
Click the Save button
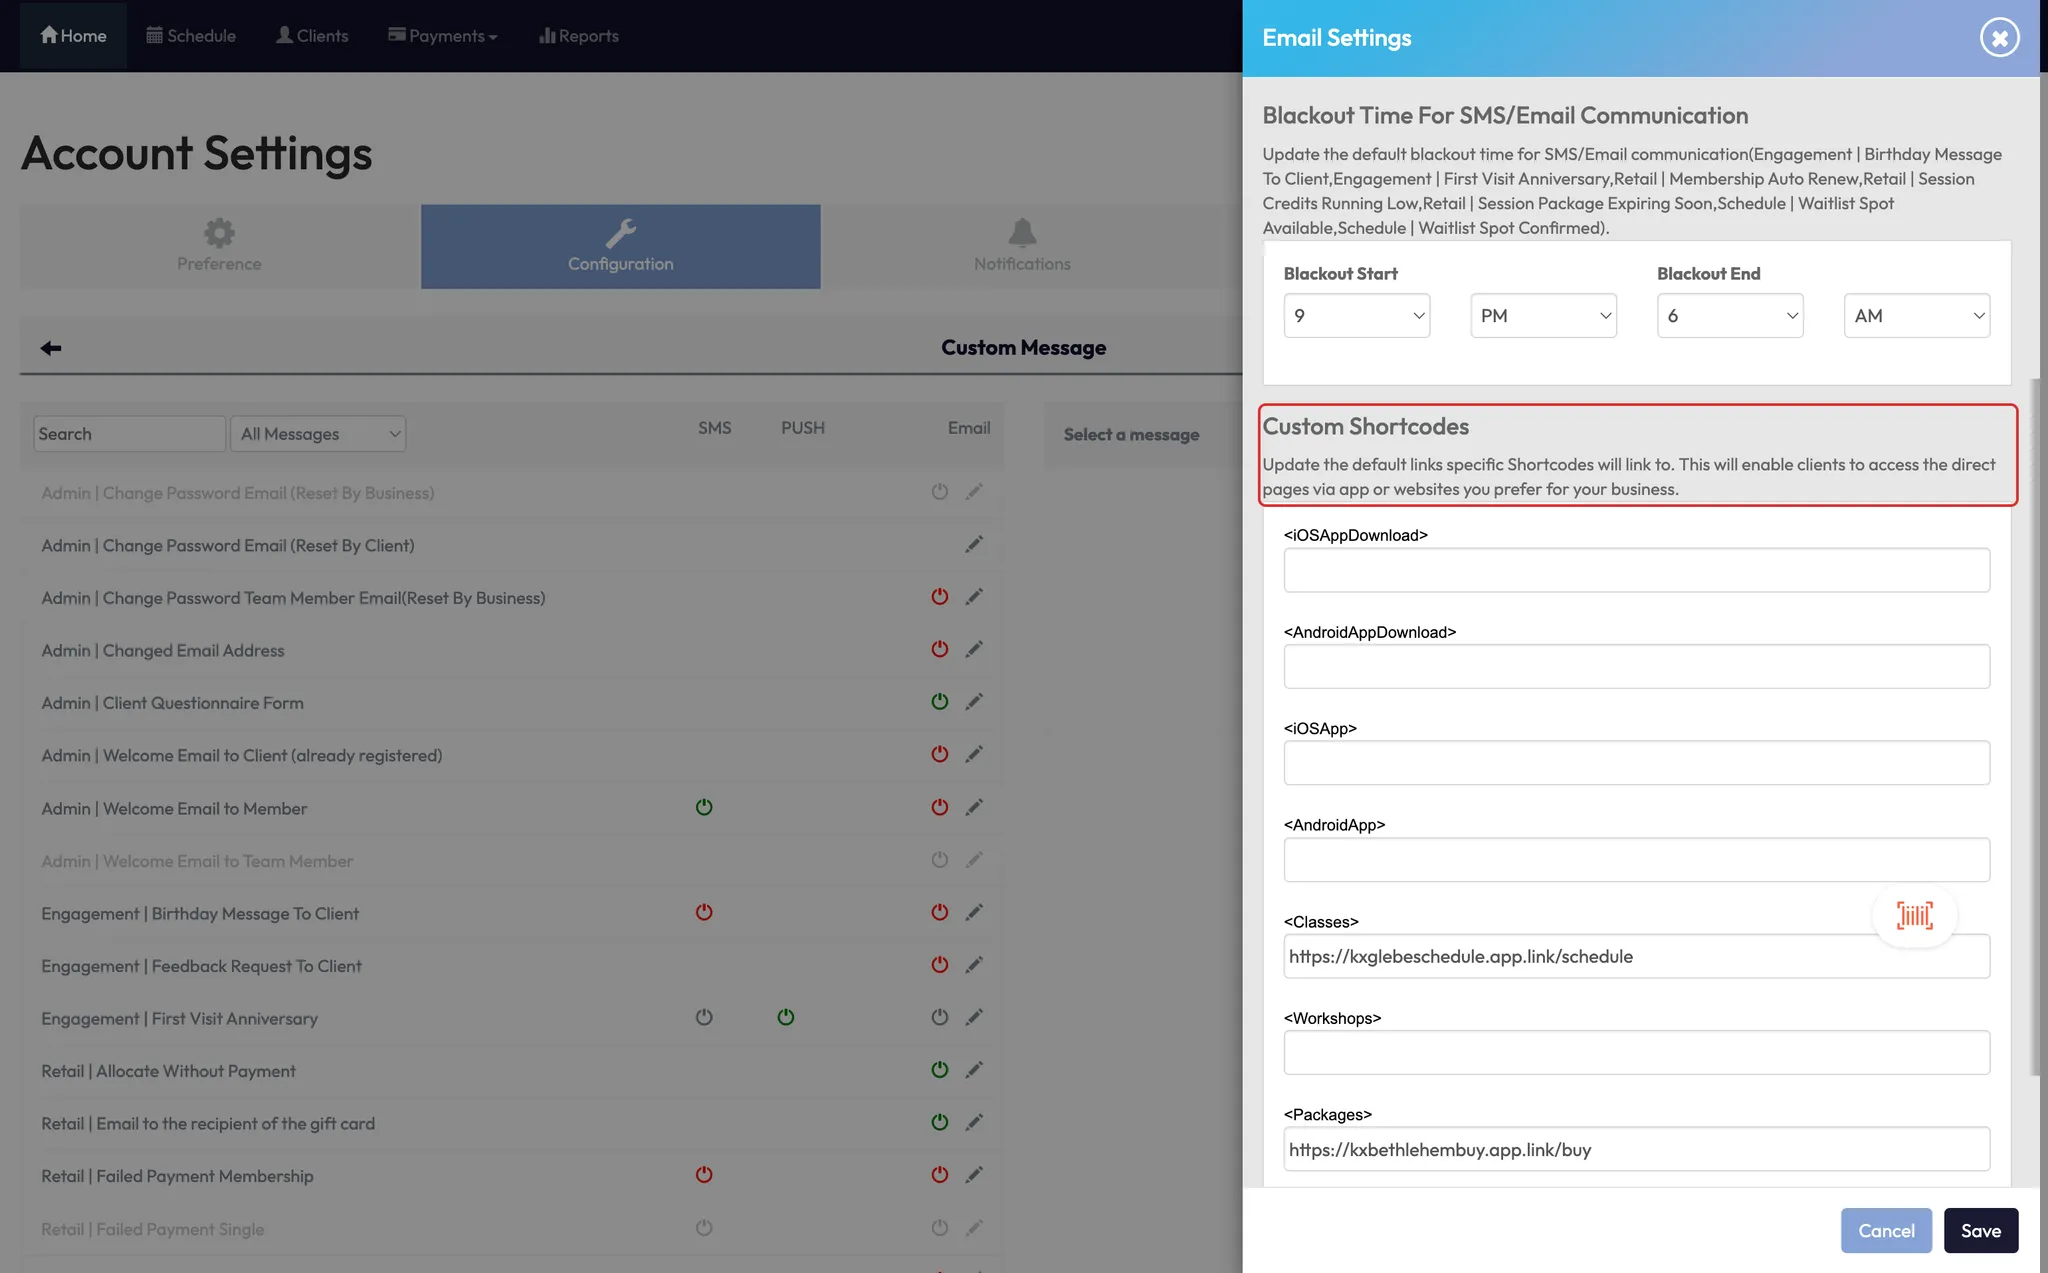tap(1980, 1231)
